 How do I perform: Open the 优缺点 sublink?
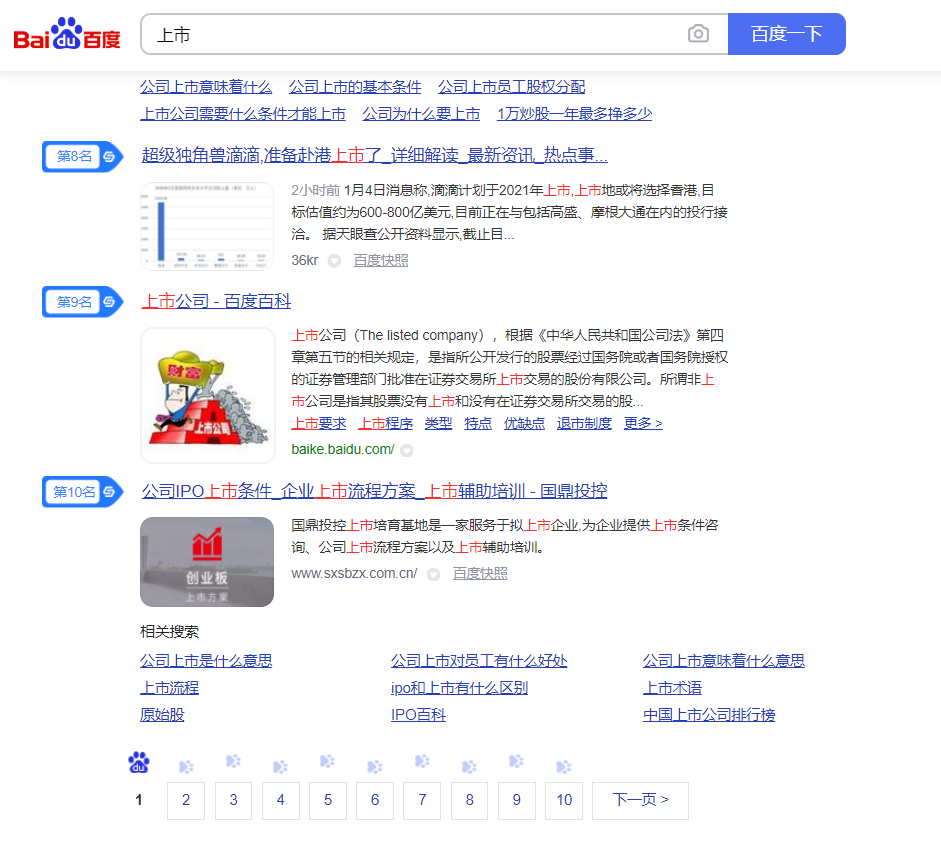tap(524, 424)
